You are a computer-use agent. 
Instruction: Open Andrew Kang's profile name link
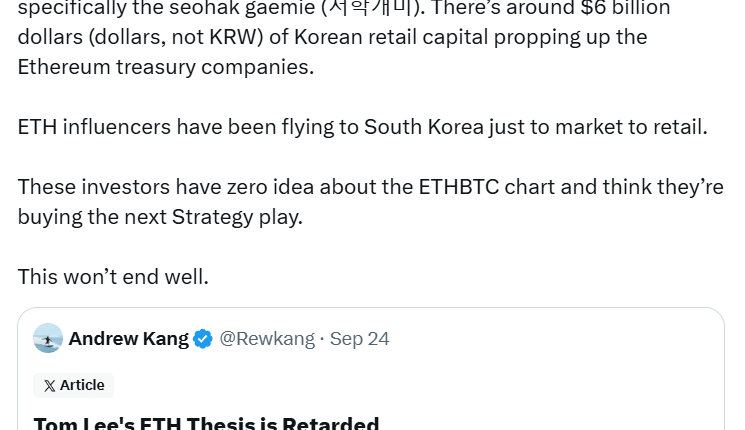(x=128, y=339)
